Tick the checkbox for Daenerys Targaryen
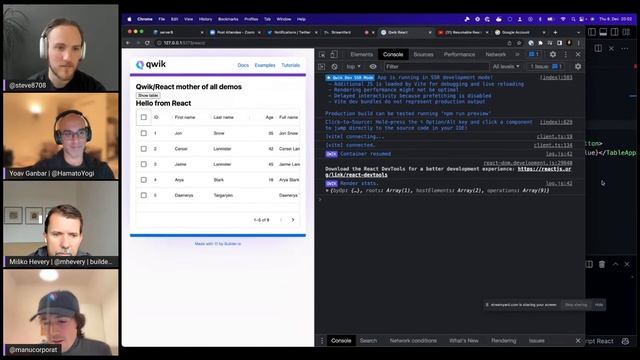This screenshot has width=640, height=360. coord(144,195)
